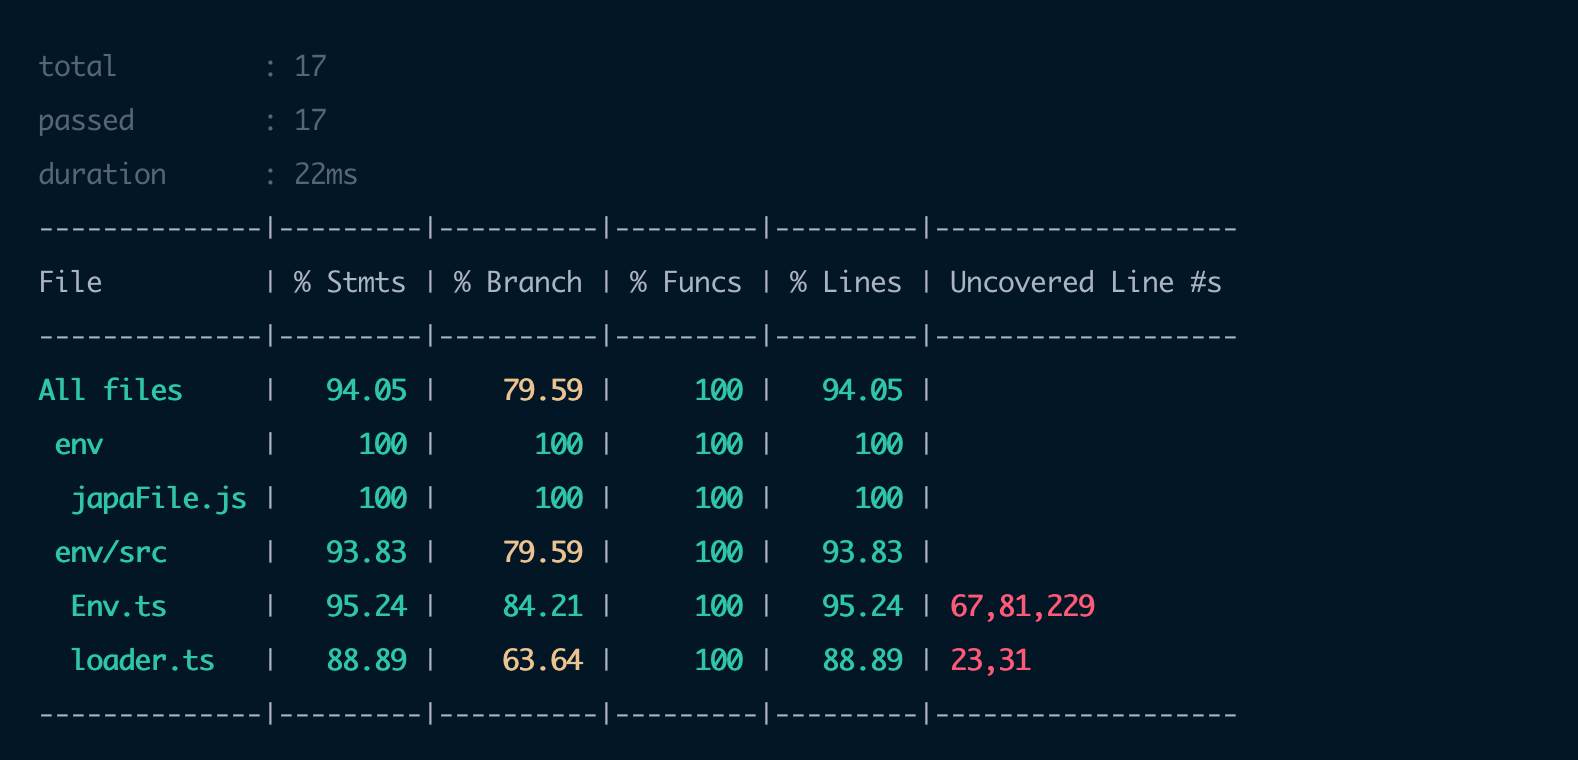Select the '22ms' duration value
1578x760 pixels.
click(x=326, y=174)
